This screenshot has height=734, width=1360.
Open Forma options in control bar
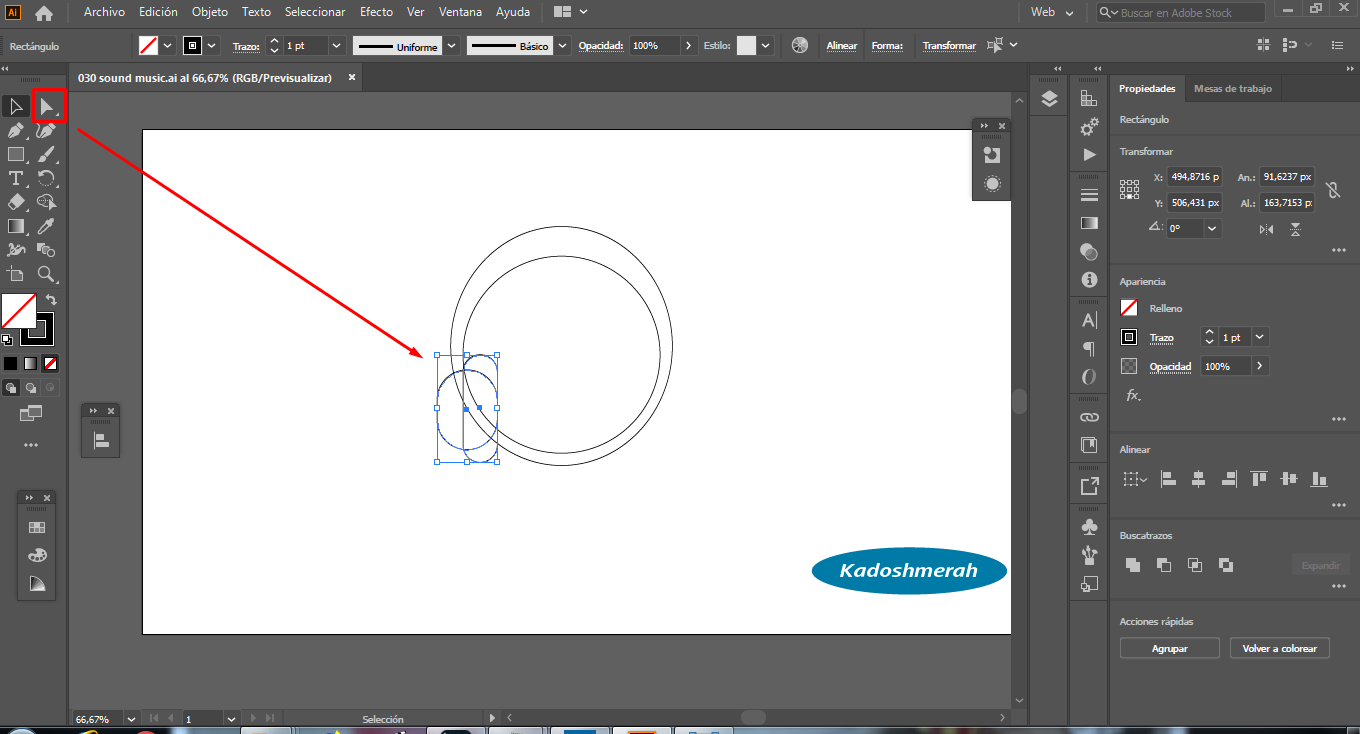click(887, 46)
